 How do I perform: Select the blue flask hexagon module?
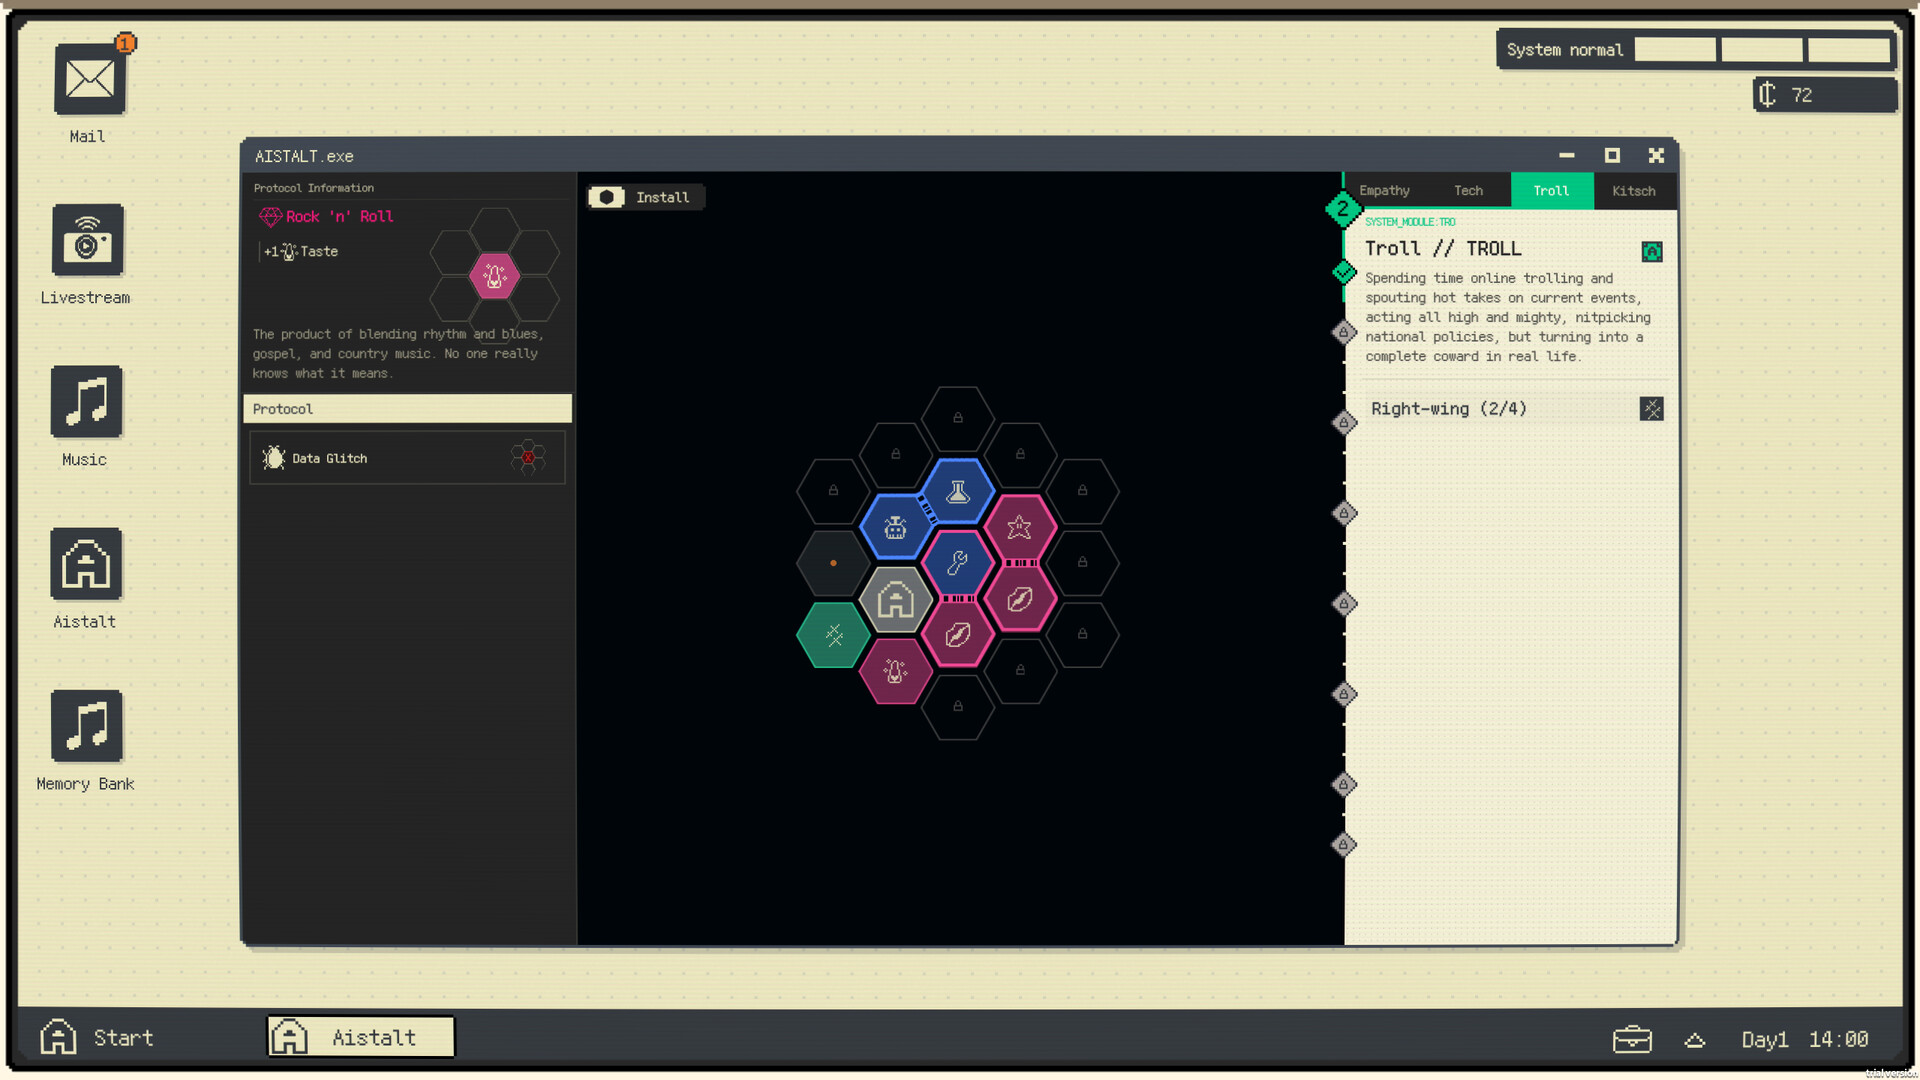pyautogui.click(x=957, y=491)
